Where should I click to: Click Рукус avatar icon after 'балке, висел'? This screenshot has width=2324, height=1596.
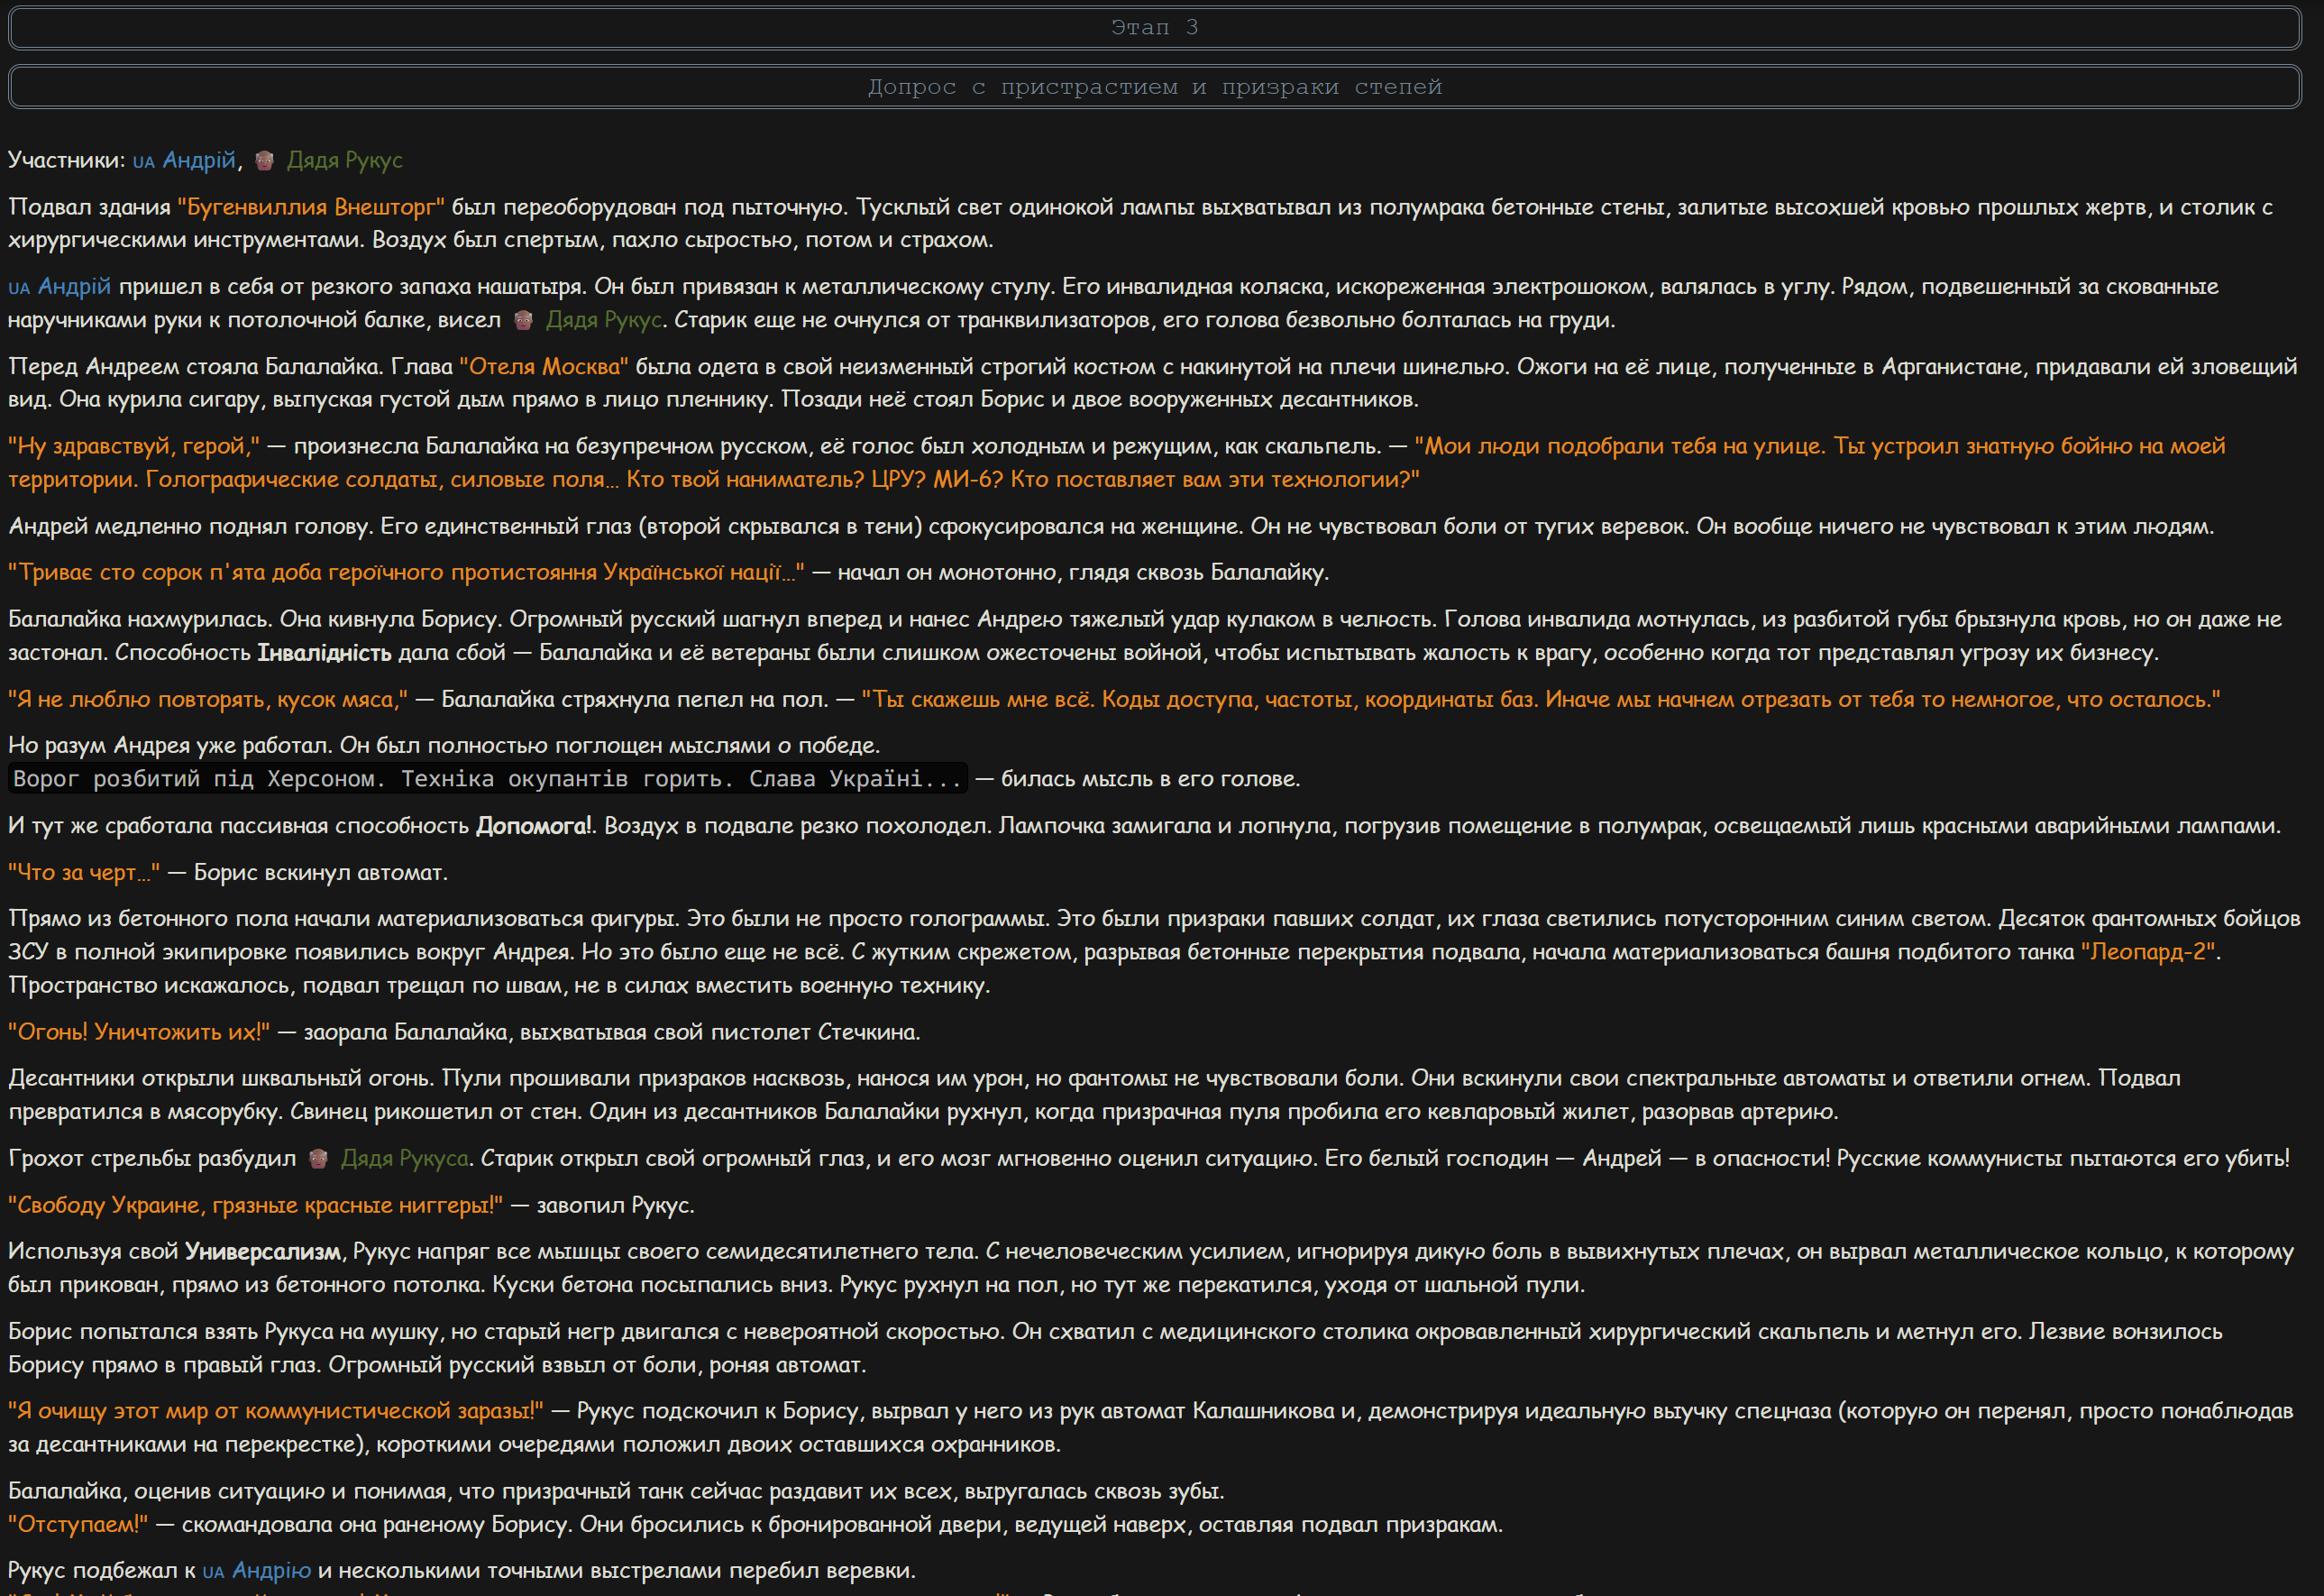click(x=523, y=320)
